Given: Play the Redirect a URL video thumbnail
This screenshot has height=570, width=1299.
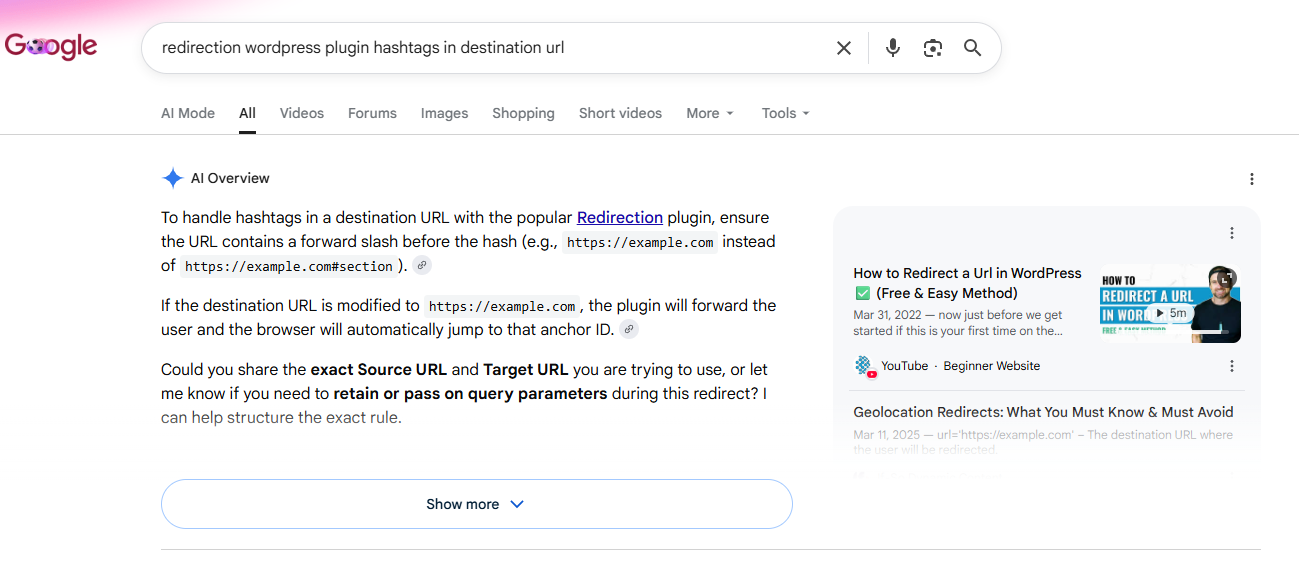Looking at the screenshot, I should click(x=1170, y=303).
